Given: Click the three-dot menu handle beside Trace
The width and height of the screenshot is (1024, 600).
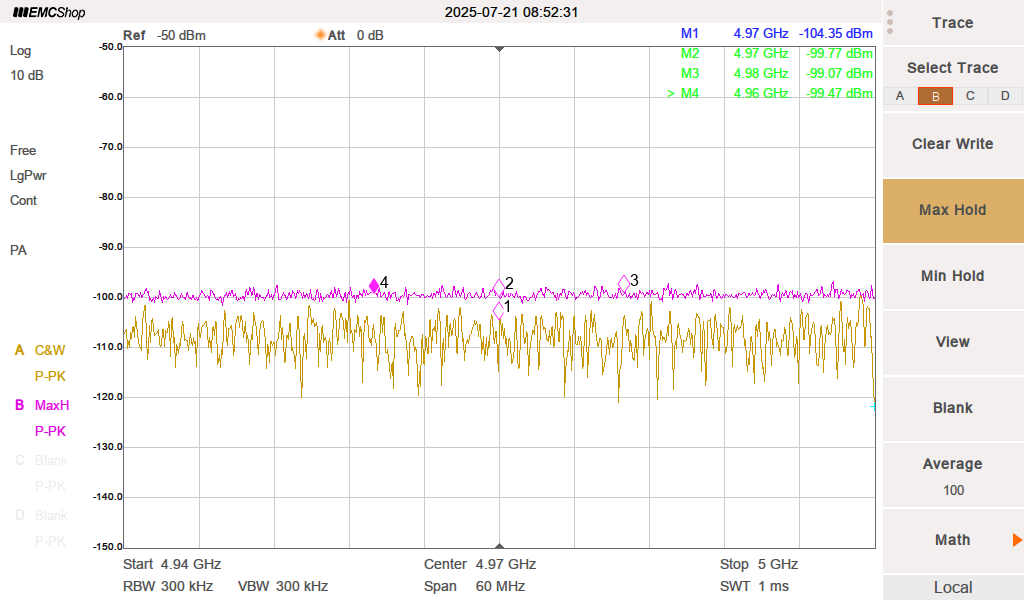Looking at the screenshot, I should [890, 22].
